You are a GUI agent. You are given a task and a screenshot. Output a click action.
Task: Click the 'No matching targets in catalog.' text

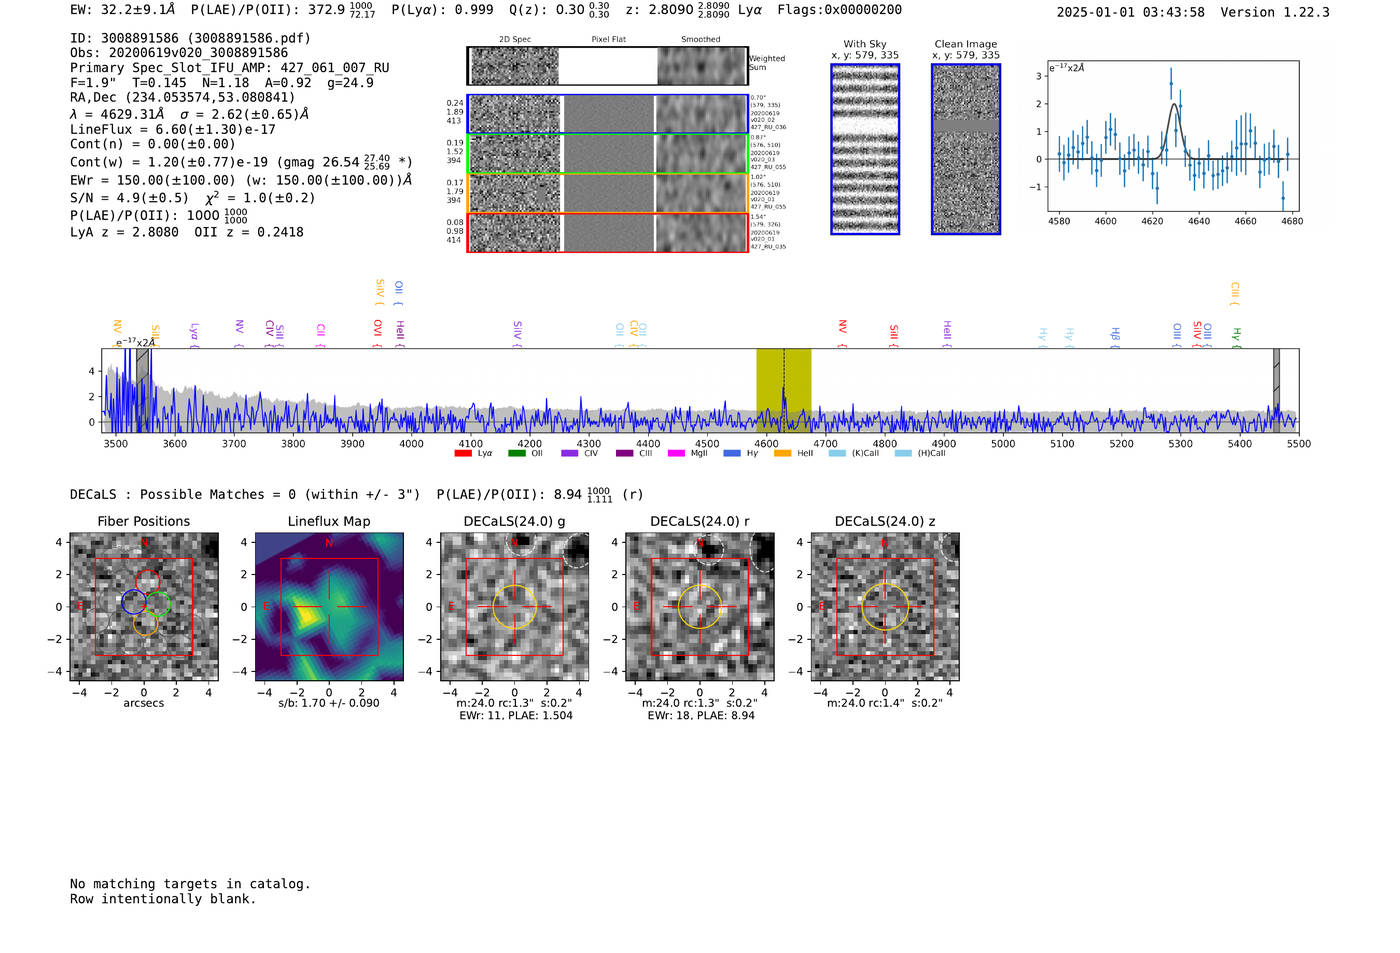(190, 884)
